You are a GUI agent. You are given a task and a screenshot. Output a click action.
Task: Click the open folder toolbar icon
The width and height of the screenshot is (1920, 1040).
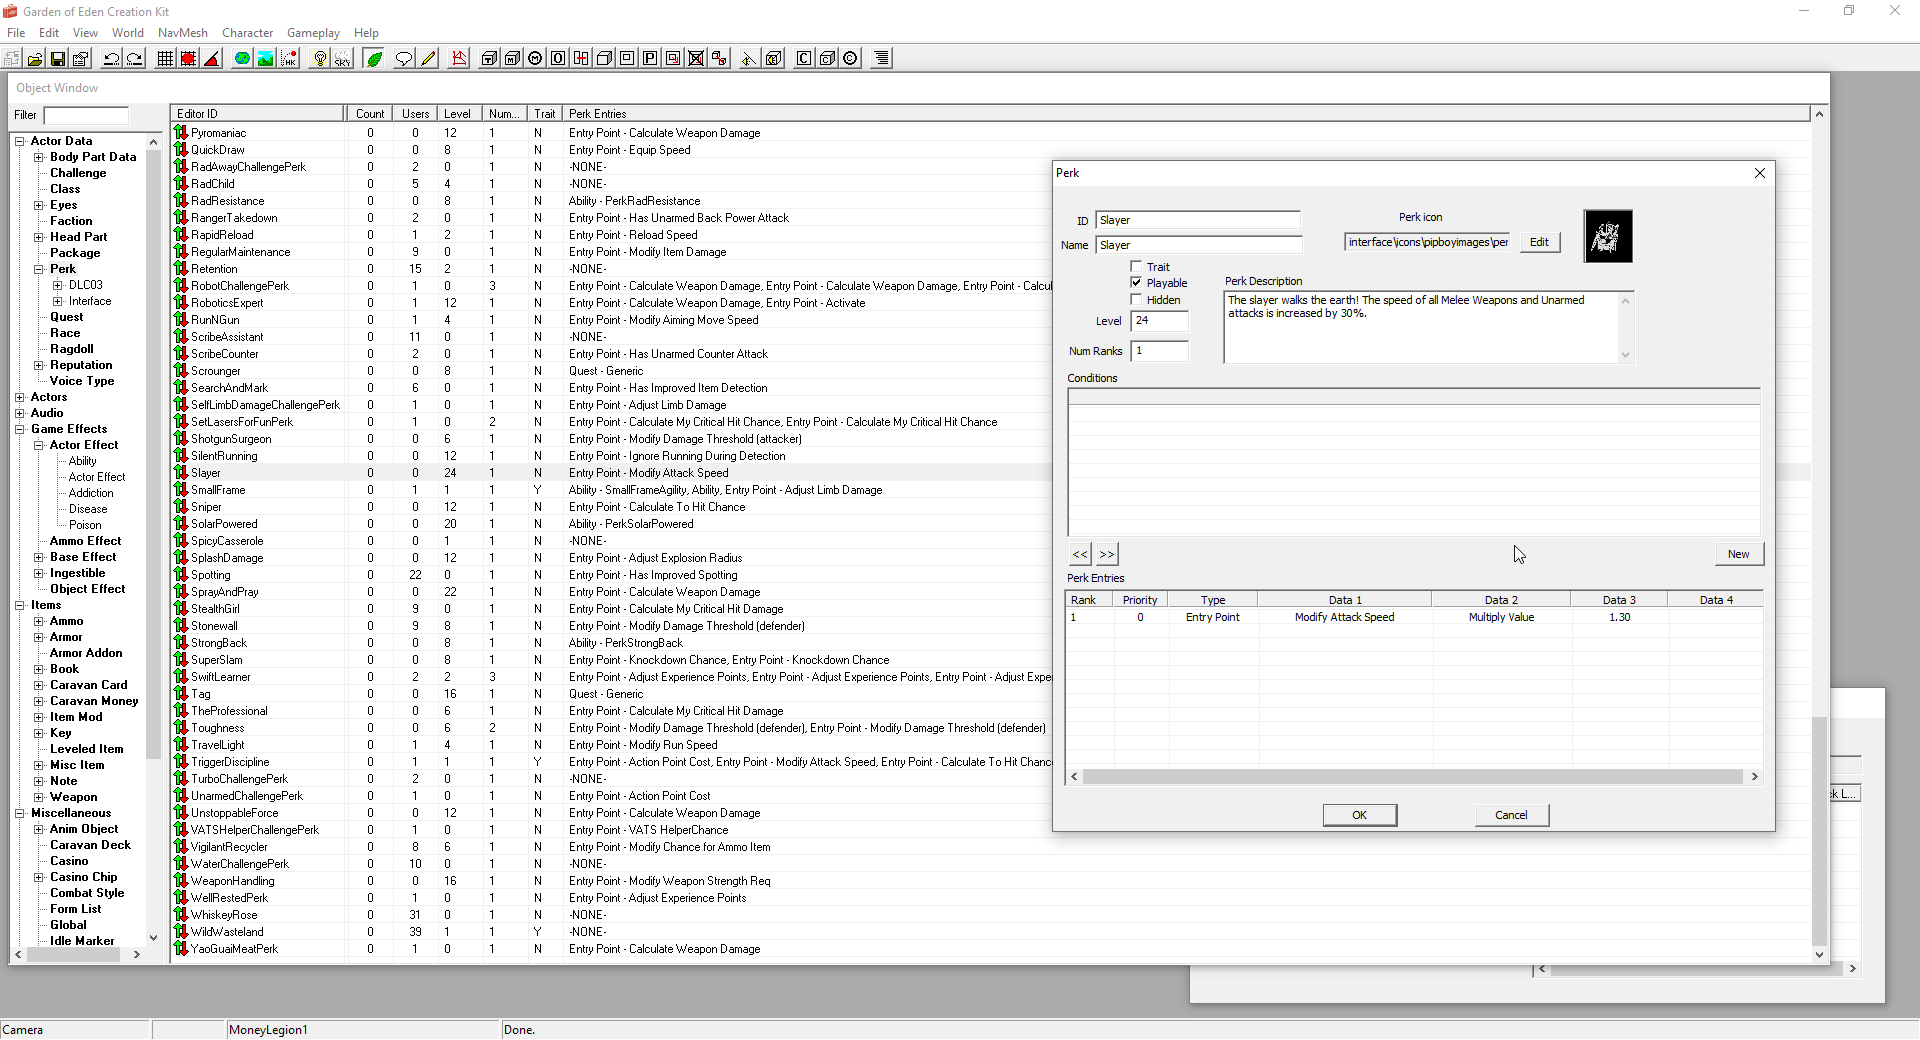pos(35,59)
